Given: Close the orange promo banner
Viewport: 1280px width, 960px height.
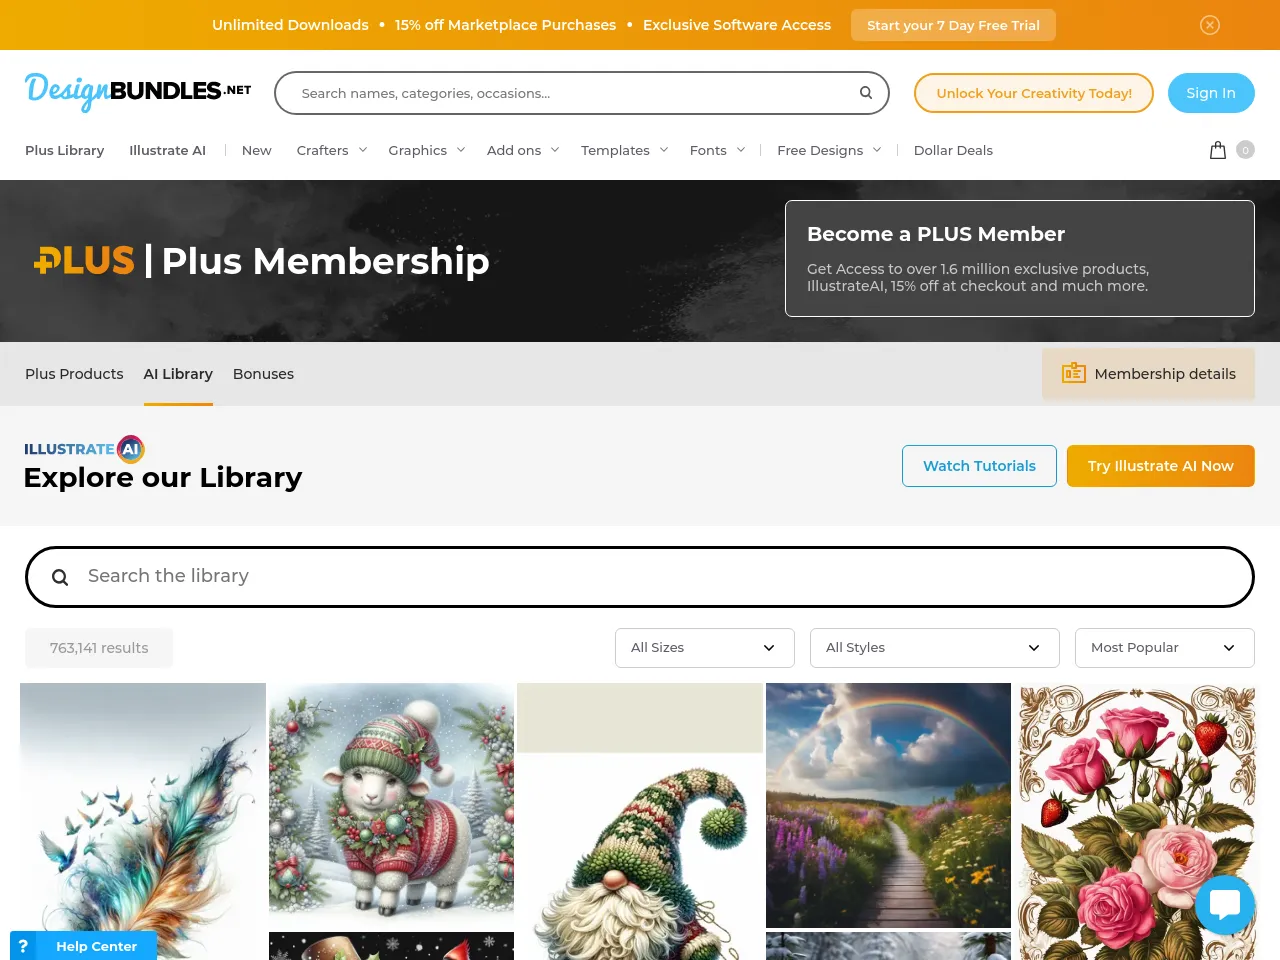Looking at the screenshot, I should 1210,25.
